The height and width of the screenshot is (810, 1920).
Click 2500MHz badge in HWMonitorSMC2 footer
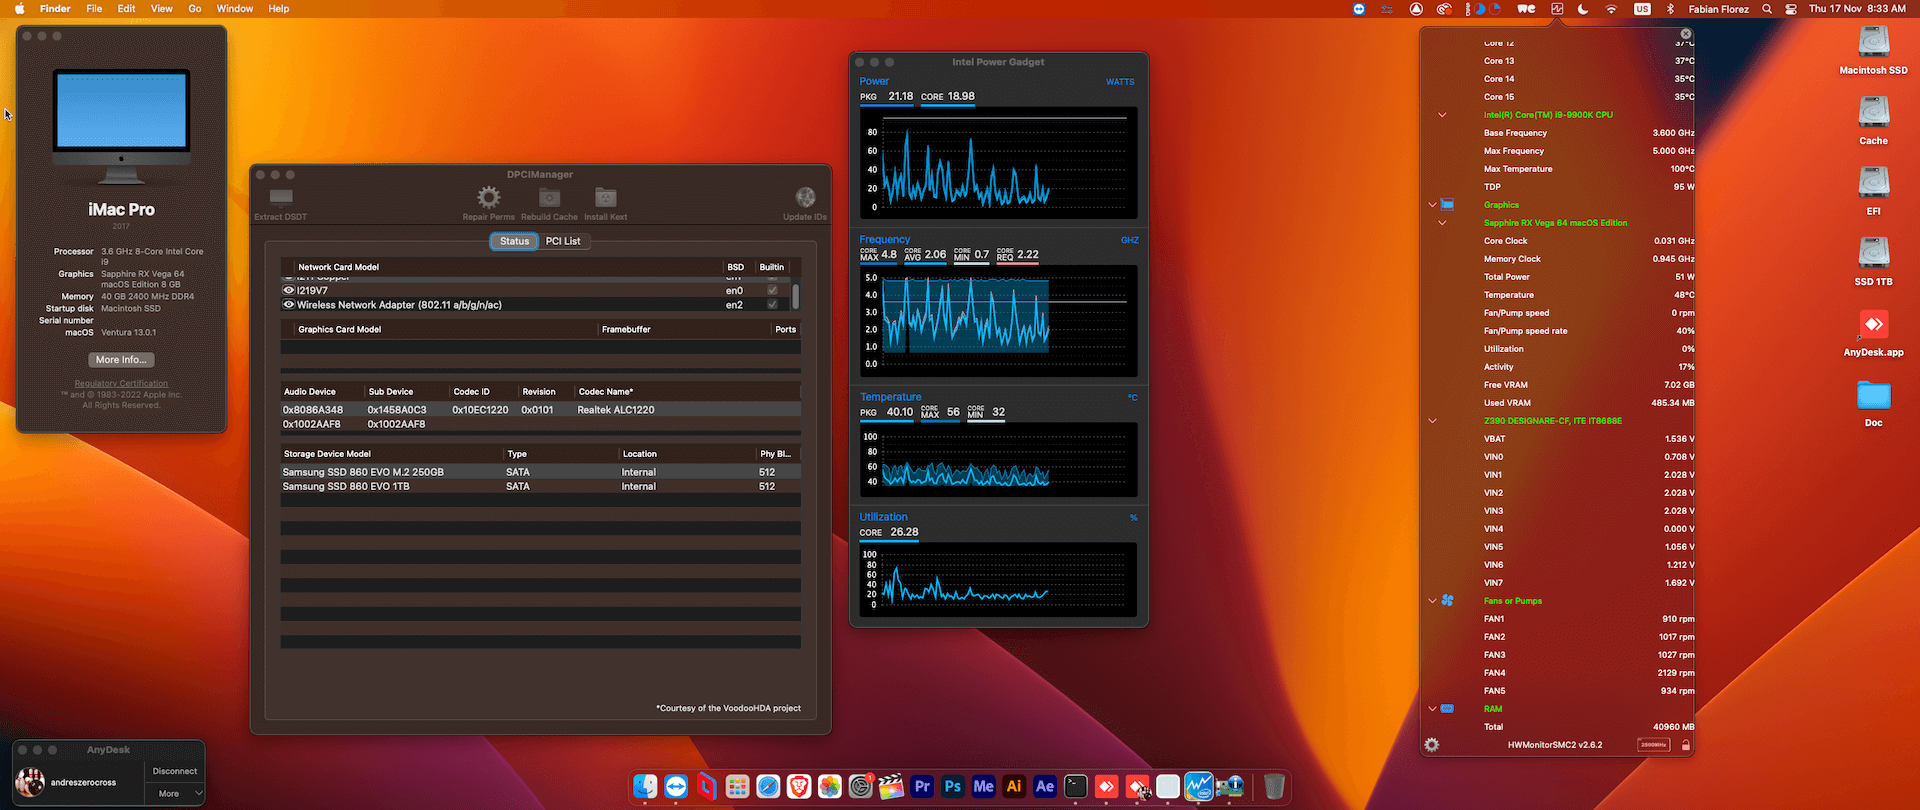point(1653,745)
